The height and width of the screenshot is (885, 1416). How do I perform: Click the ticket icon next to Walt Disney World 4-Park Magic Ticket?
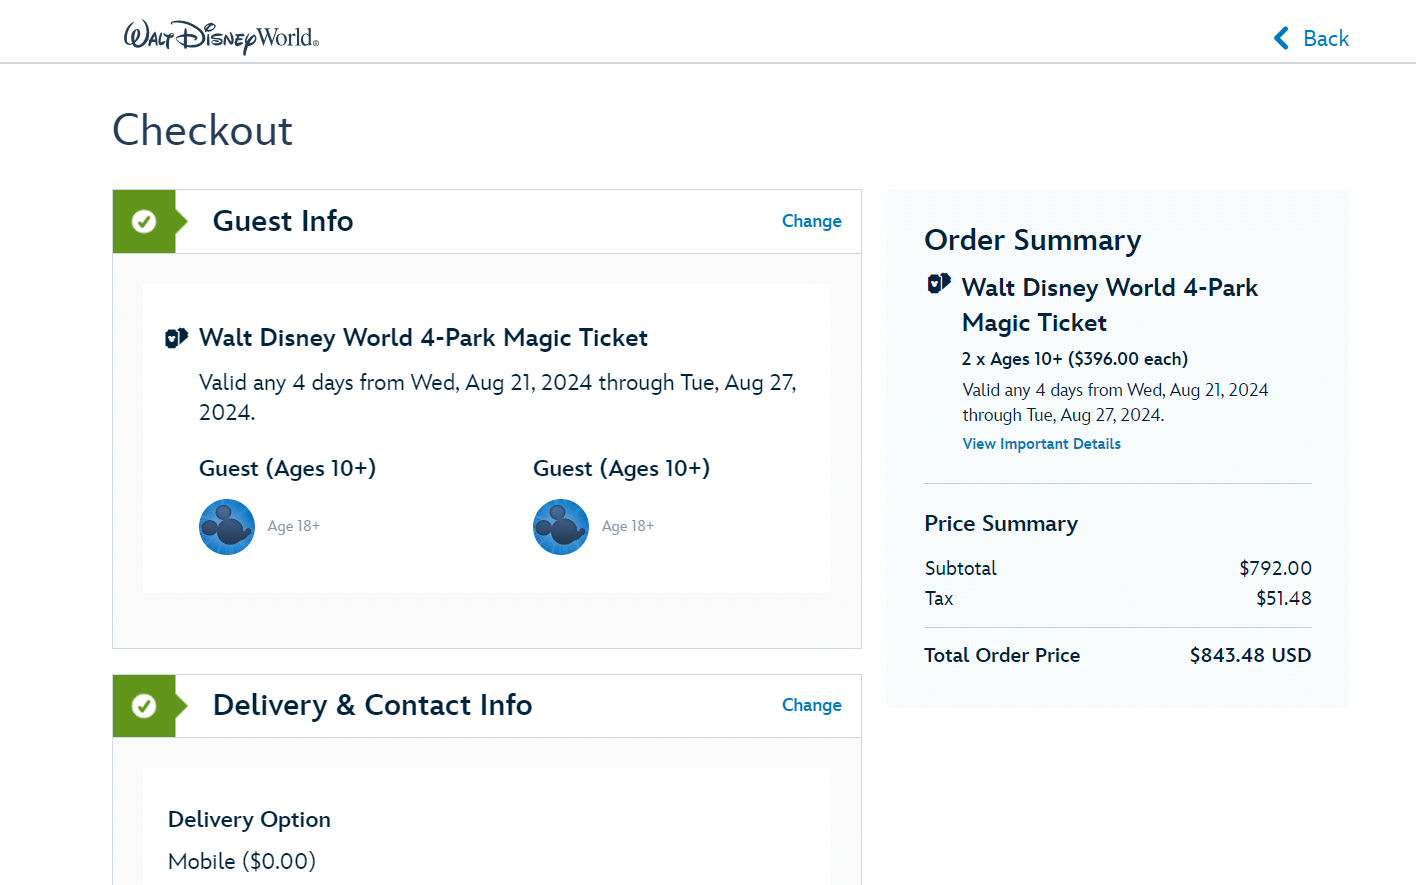pyautogui.click(x=176, y=337)
